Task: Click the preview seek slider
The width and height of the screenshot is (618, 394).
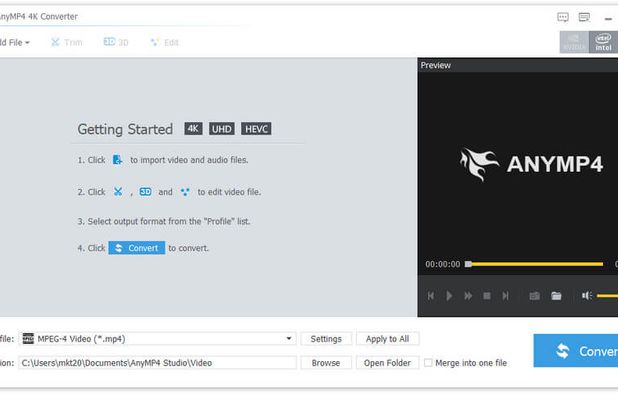Action: 534,264
